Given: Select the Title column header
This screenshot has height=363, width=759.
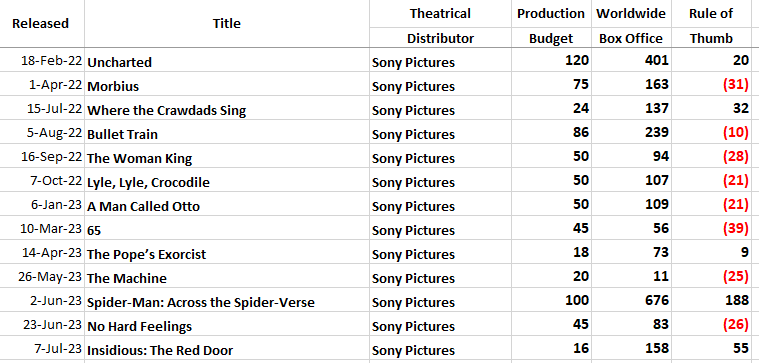Looking at the screenshot, I should pyautogui.click(x=227, y=23).
